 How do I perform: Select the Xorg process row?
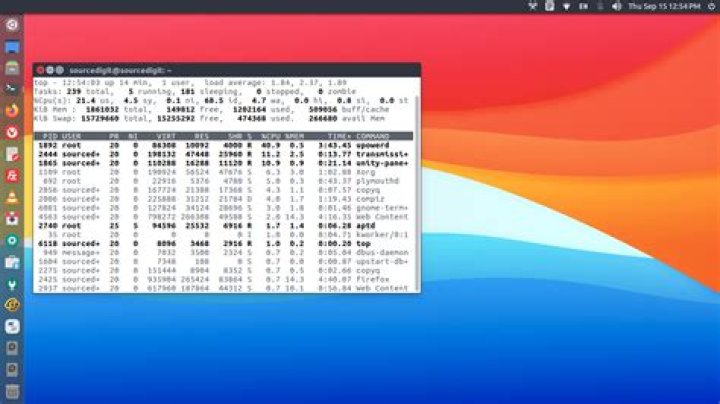coord(223,172)
